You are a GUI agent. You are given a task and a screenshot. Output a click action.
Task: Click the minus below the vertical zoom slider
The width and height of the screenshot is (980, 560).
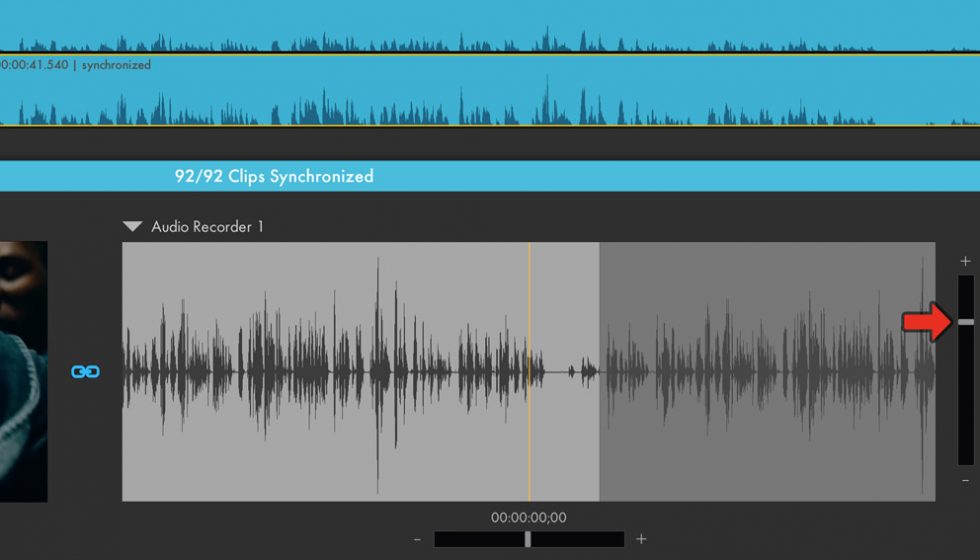tap(965, 481)
